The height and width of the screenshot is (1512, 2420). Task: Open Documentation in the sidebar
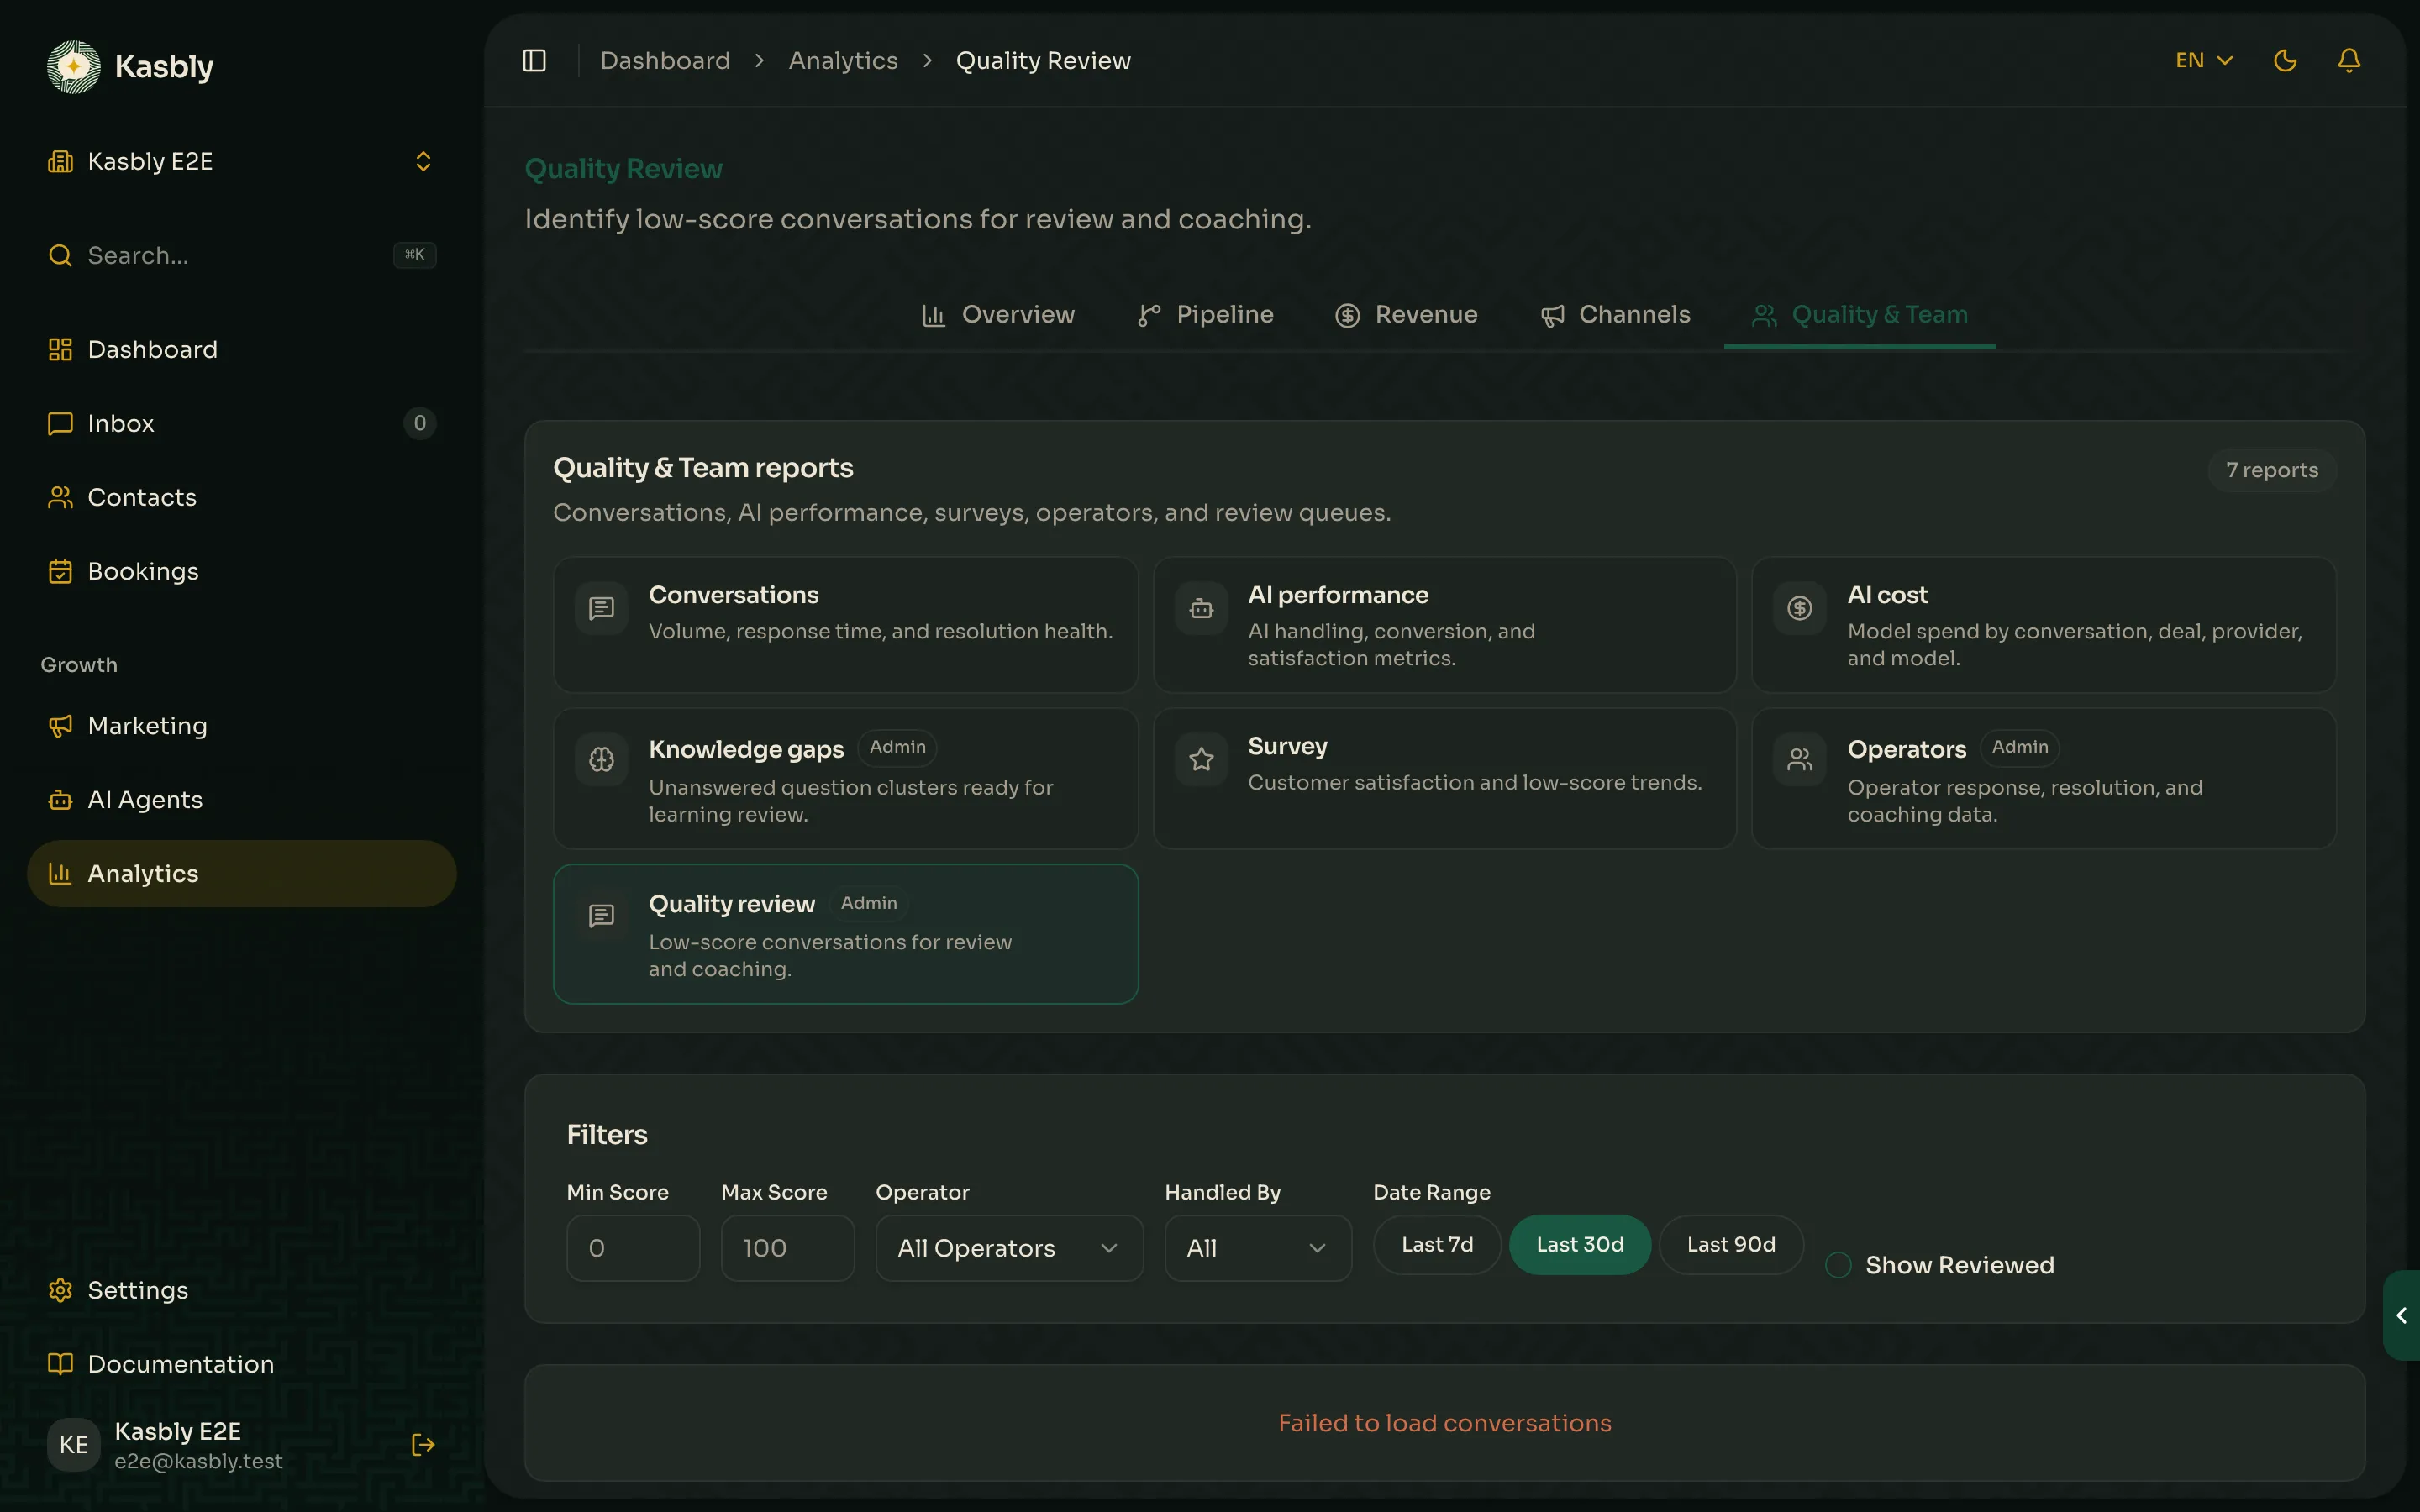tap(242, 1364)
